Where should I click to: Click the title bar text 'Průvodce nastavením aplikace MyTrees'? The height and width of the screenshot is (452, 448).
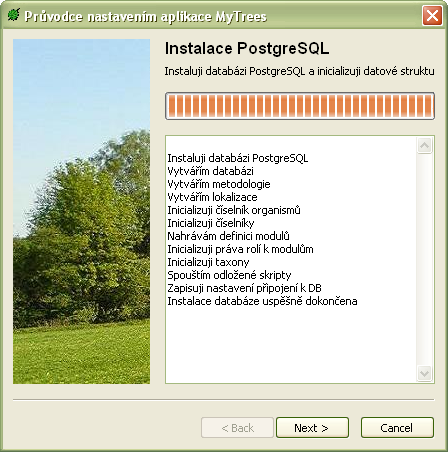tap(146, 16)
